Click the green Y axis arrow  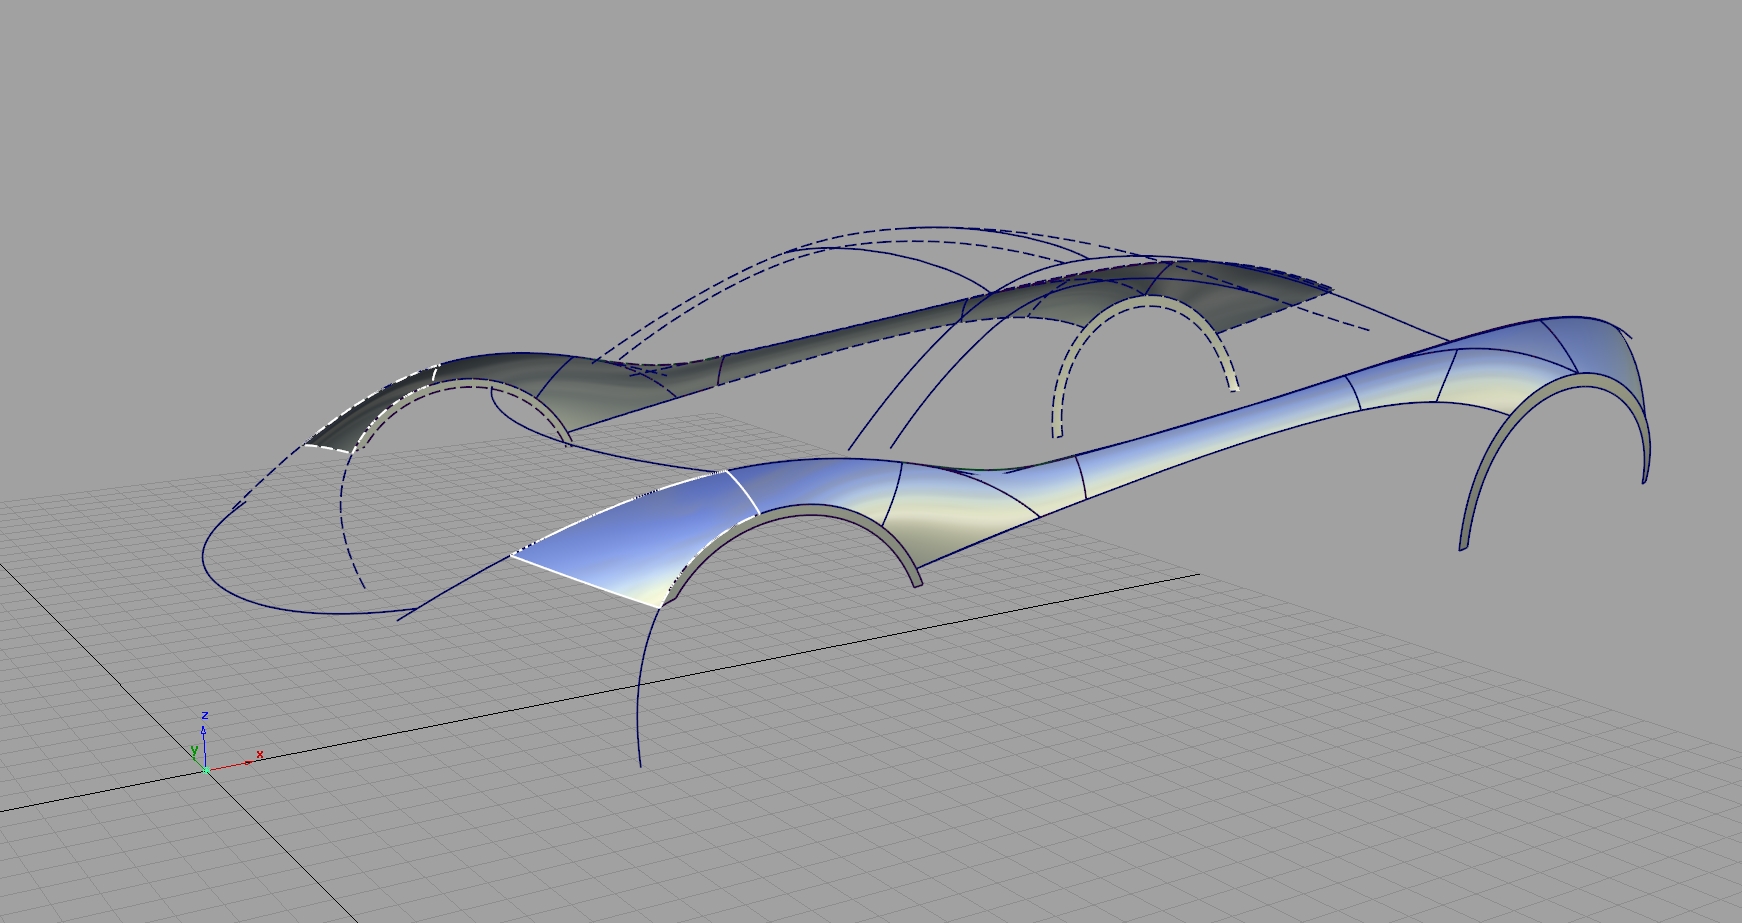point(196,757)
